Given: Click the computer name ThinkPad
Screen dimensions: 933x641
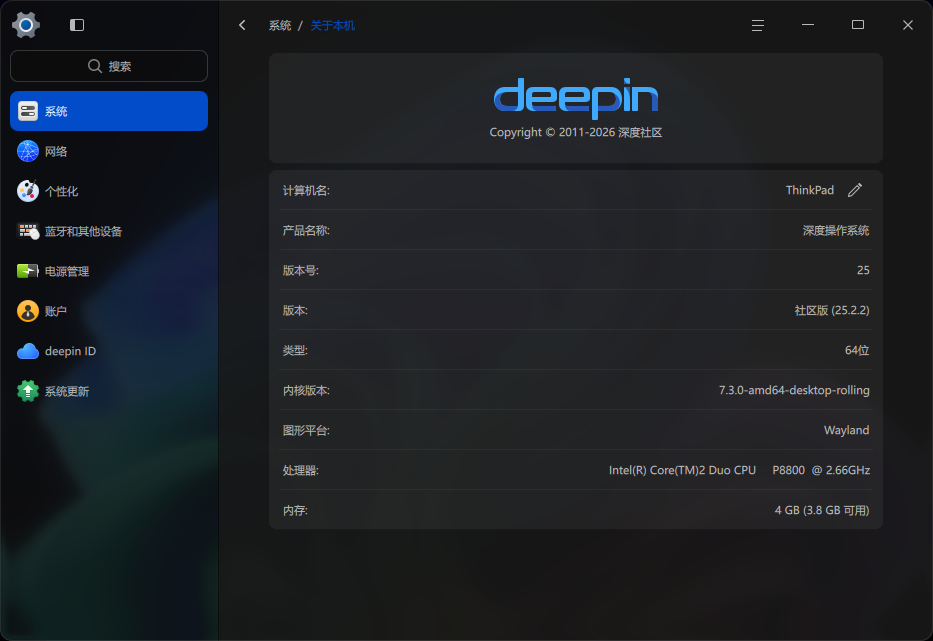Looking at the screenshot, I should coord(810,190).
